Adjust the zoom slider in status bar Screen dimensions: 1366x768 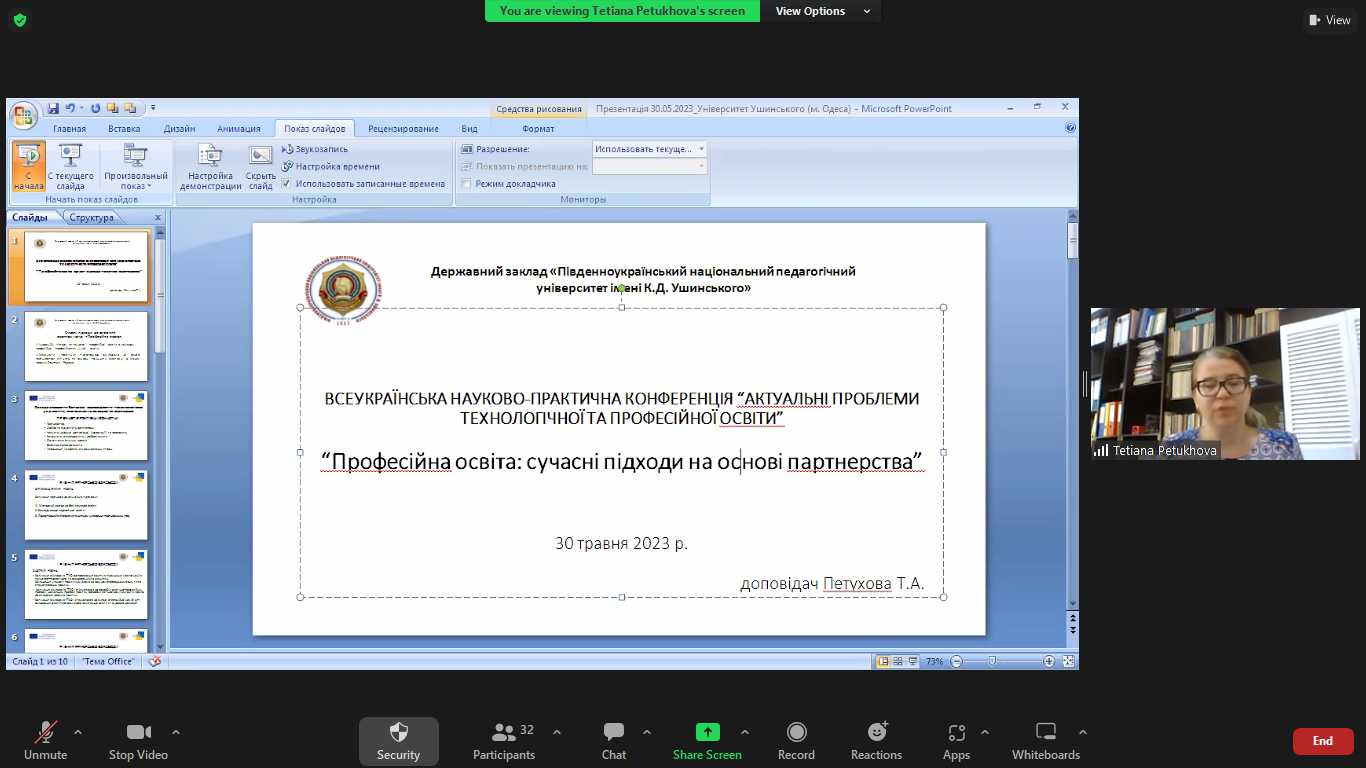pos(992,661)
